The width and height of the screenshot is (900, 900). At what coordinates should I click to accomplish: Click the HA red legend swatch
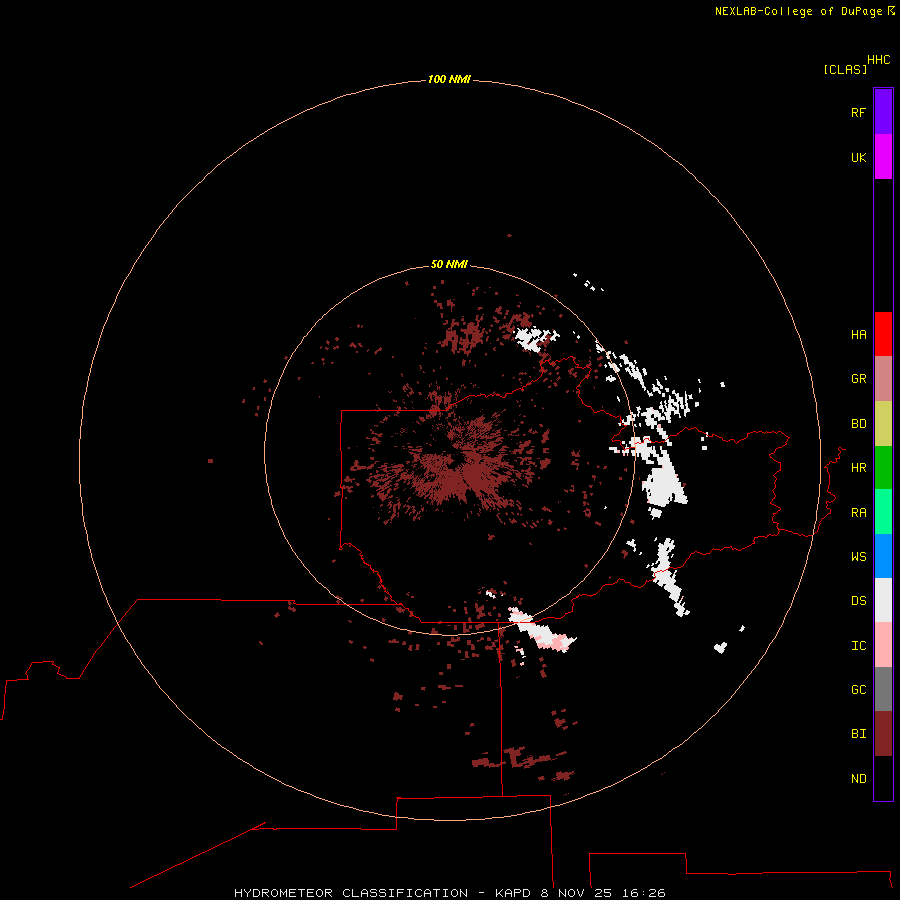click(883, 334)
